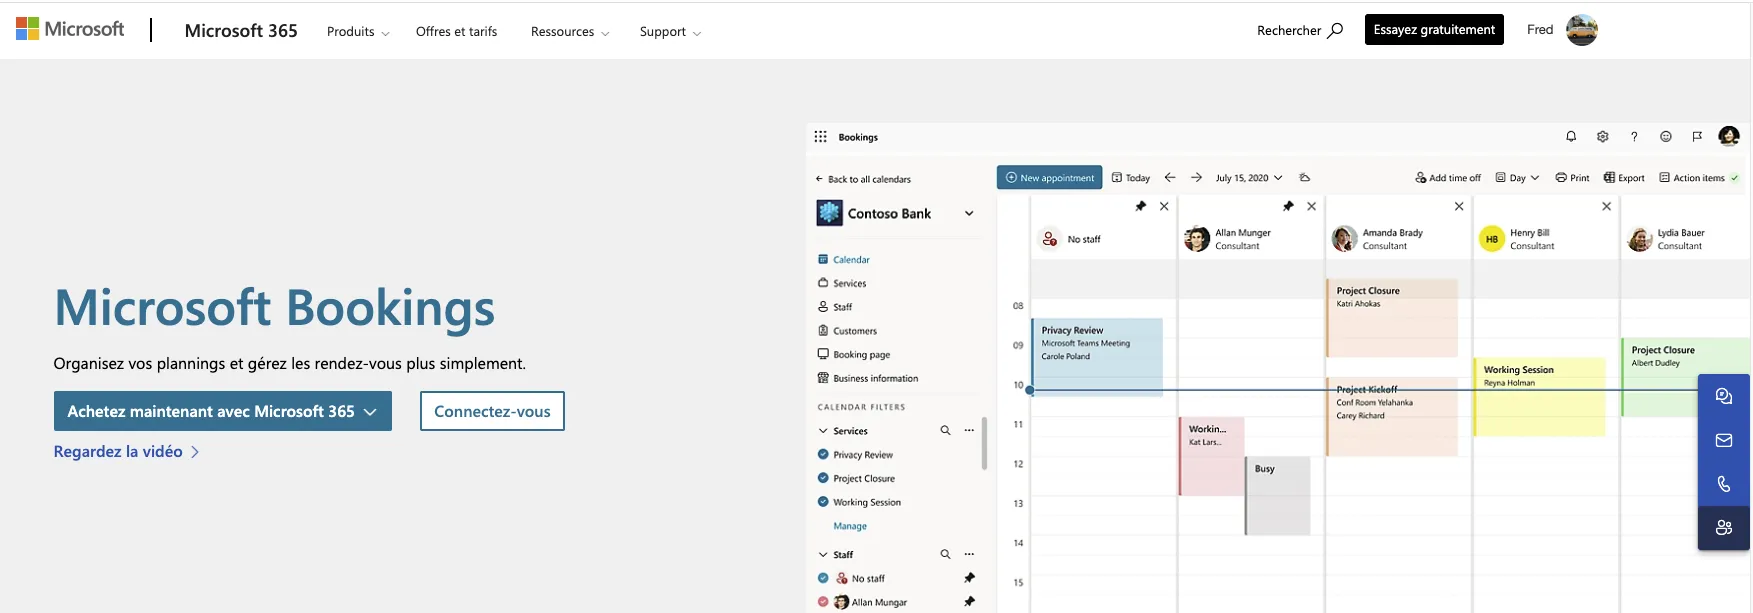
Task: Select Staff in Bookings sidebar
Action: click(835, 307)
